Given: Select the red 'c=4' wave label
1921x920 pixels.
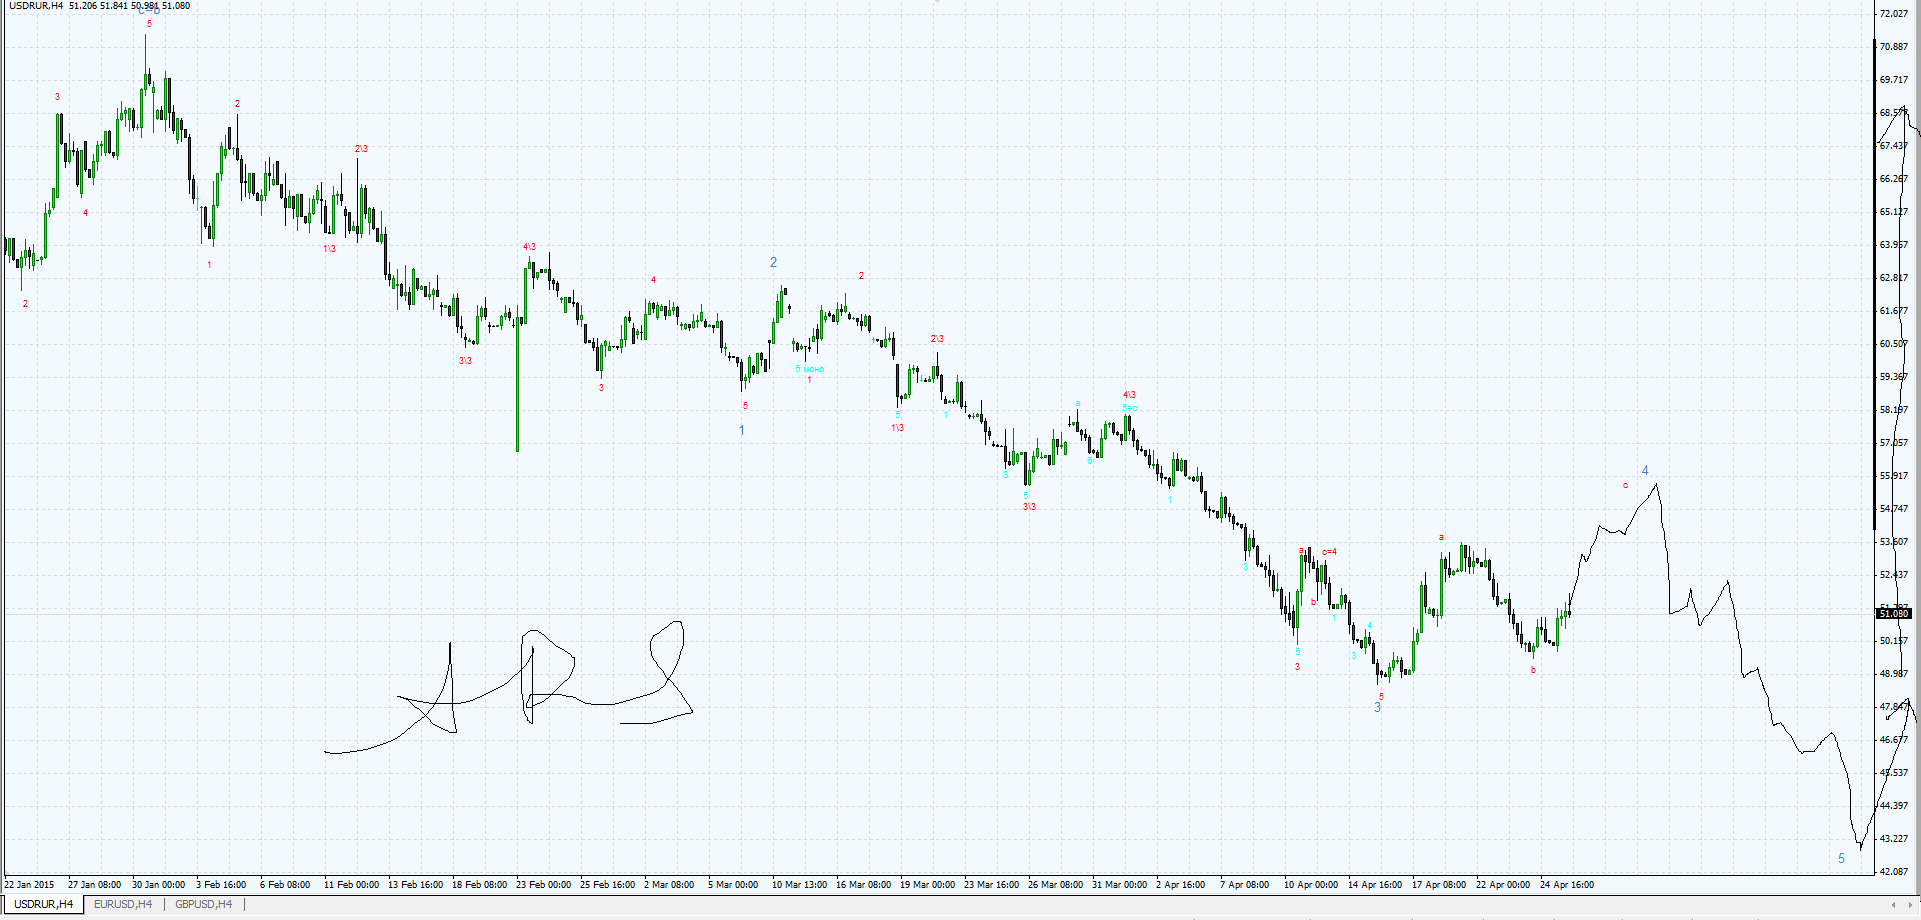Looking at the screenshot, I should click(x=1329, y=552).
